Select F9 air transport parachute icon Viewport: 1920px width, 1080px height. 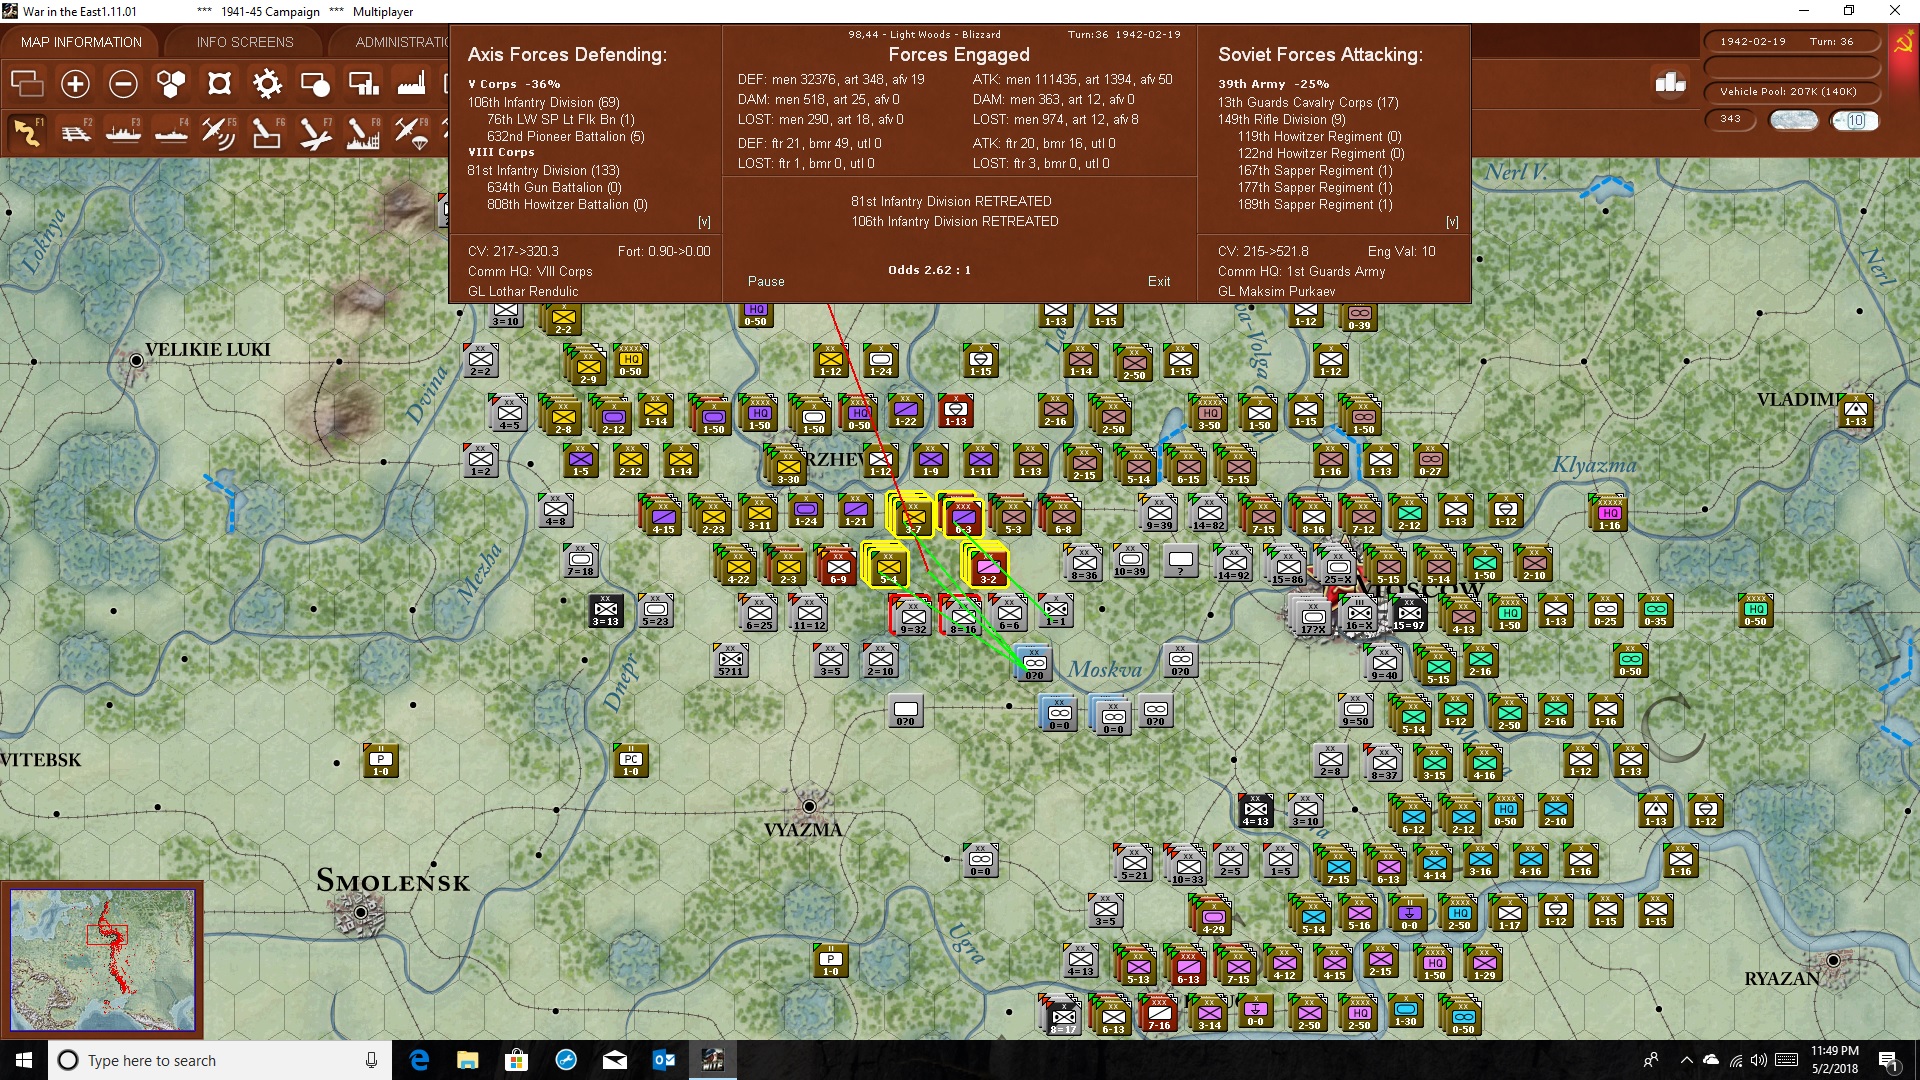point(411,133)
